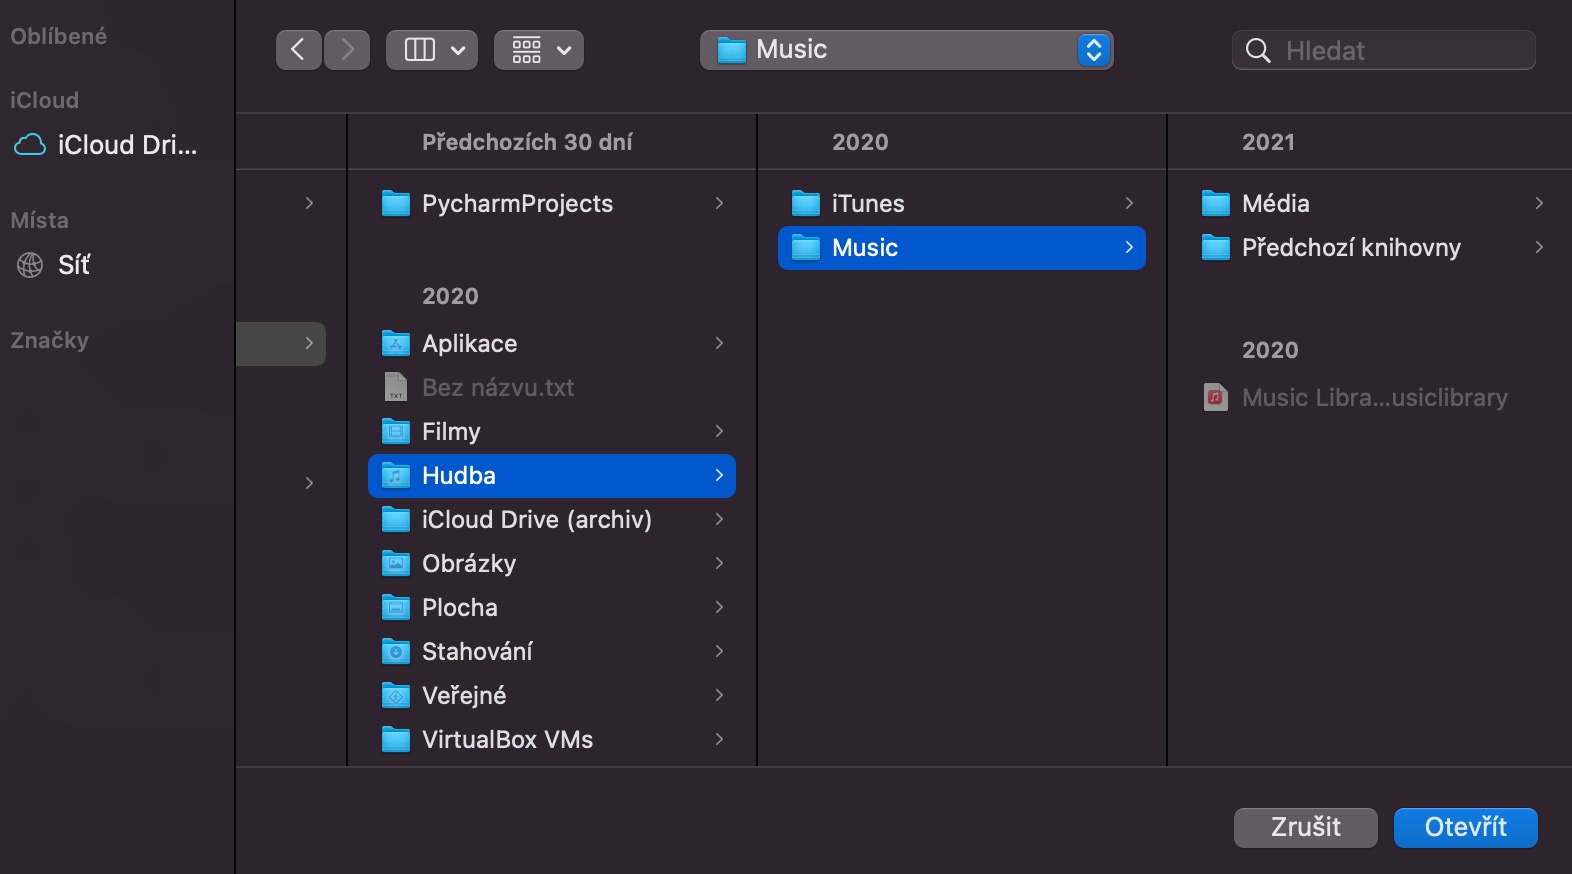
Task: Click the Otevřít open button
Action: pos(1465,828)
